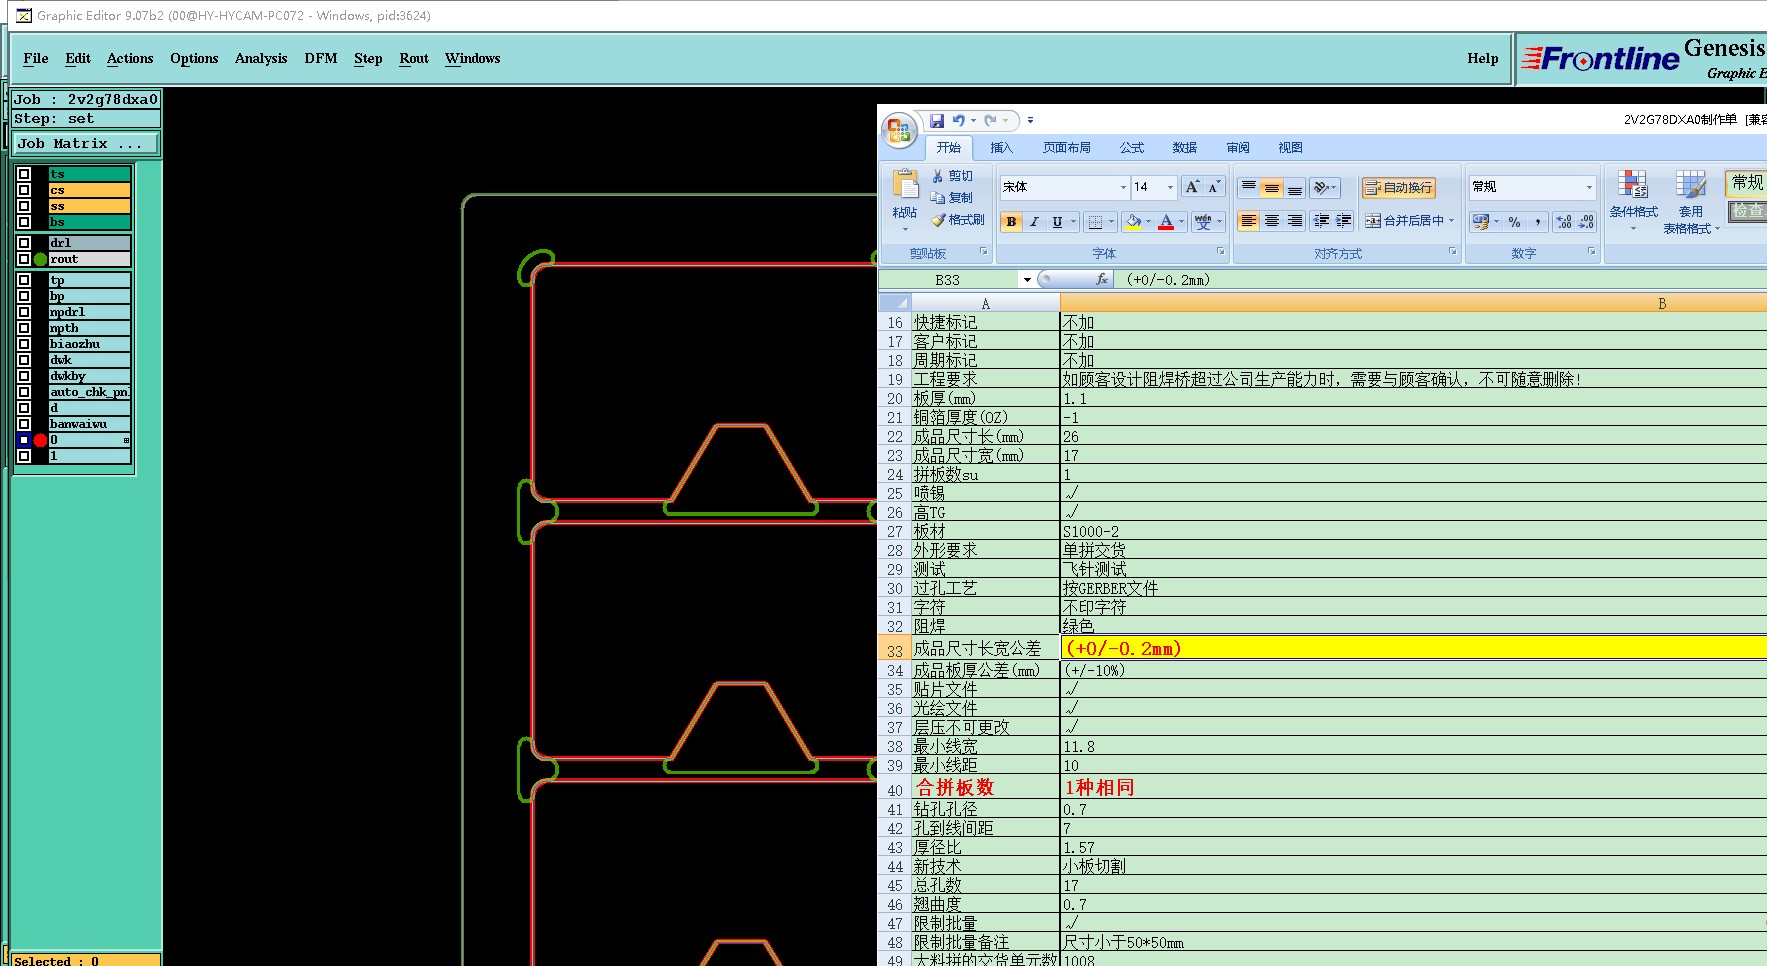This screenshot has width=1767, height=966.
Task: Increase font size with the large A icon
Action: 1192,187
